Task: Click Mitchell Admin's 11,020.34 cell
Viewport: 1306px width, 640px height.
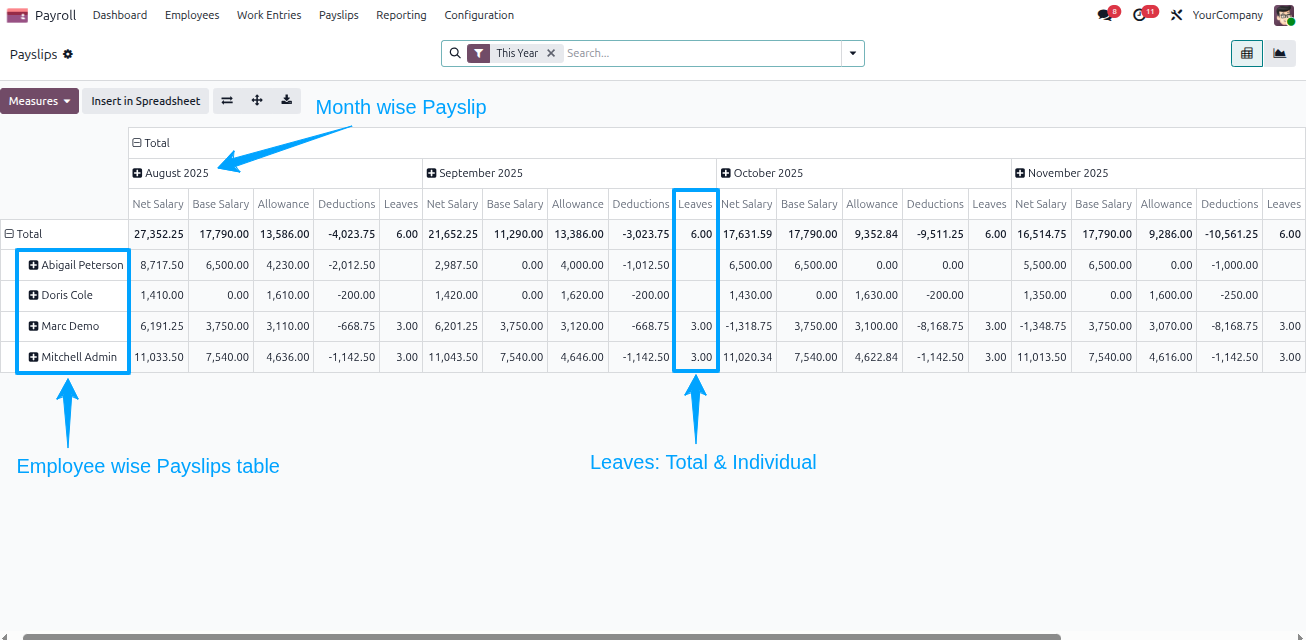Action: (747, 357)
